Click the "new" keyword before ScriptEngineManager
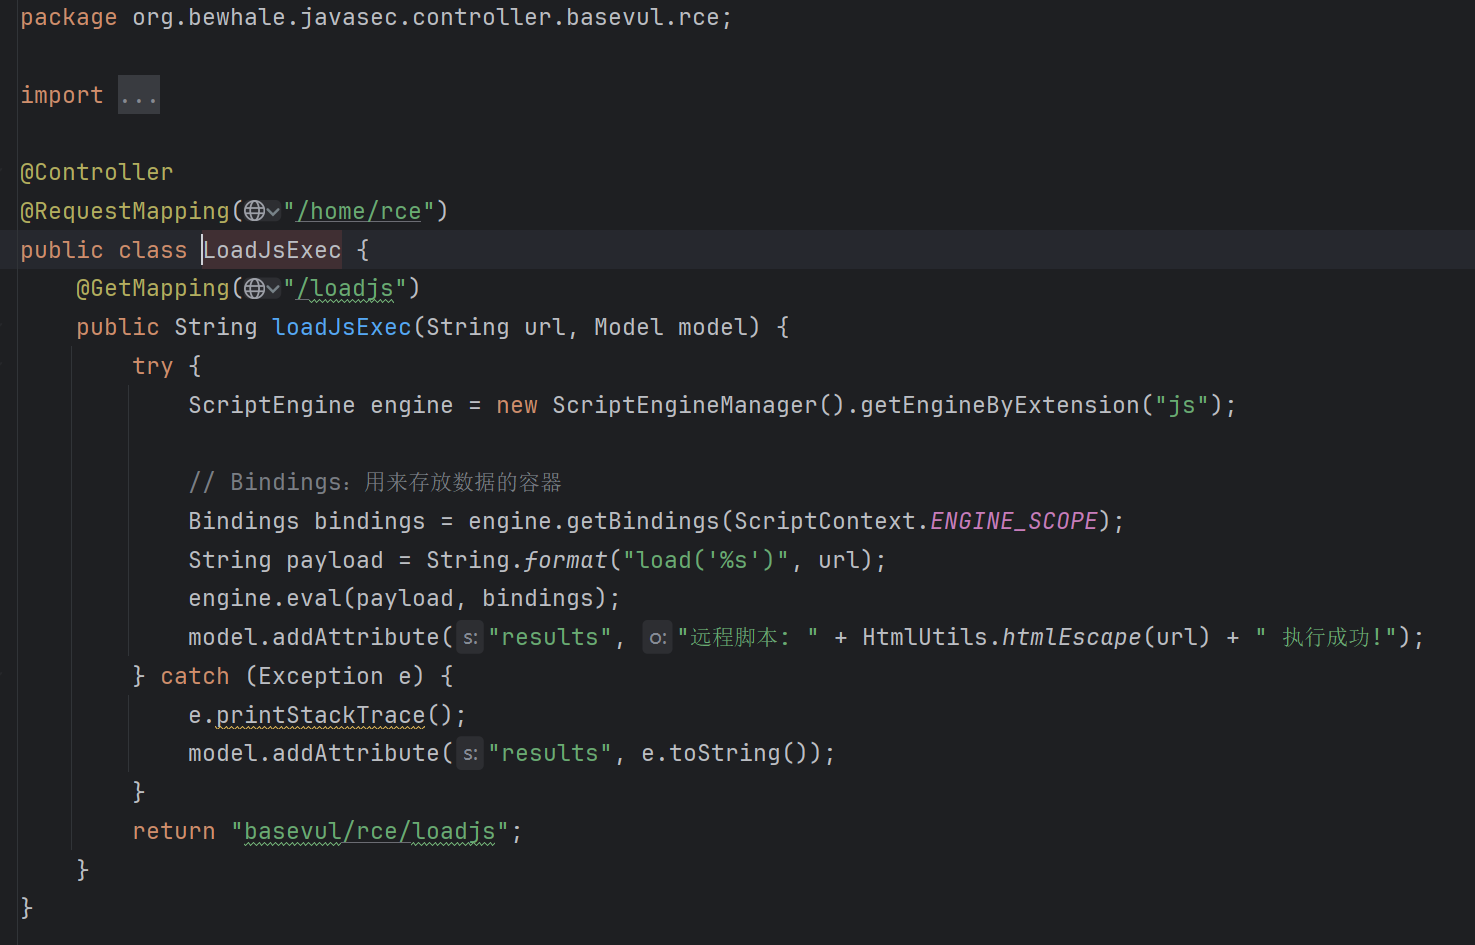1475x945 pixels. point(517,405)
